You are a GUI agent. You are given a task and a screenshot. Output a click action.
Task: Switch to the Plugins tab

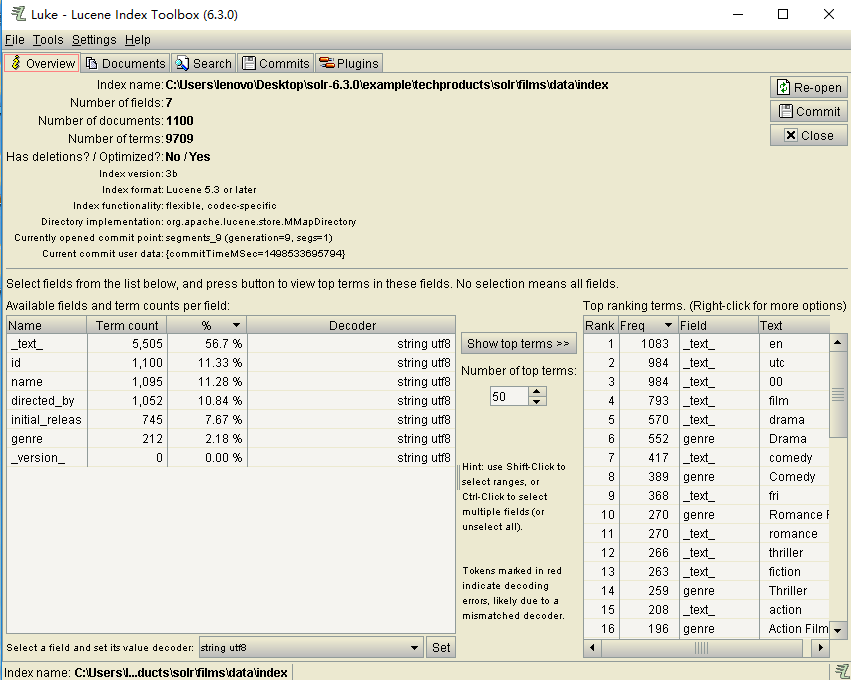[x=349, y=63]
